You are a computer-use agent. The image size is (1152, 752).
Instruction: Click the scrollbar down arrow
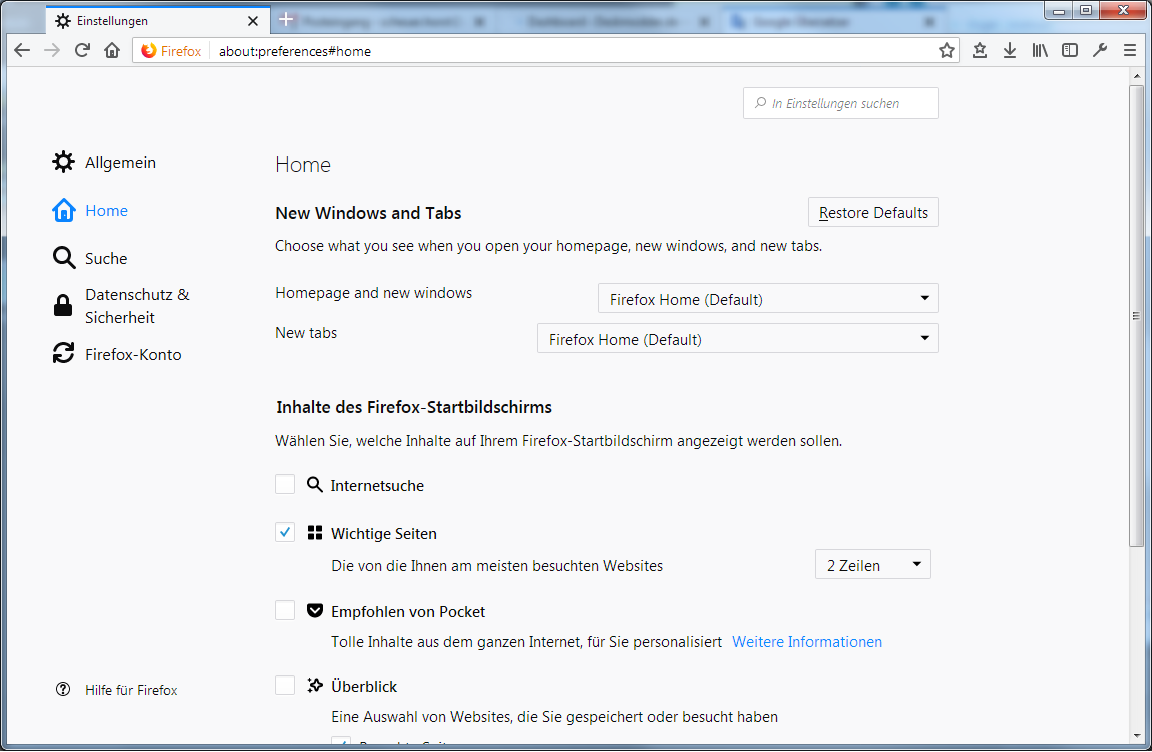[1137, 735]
